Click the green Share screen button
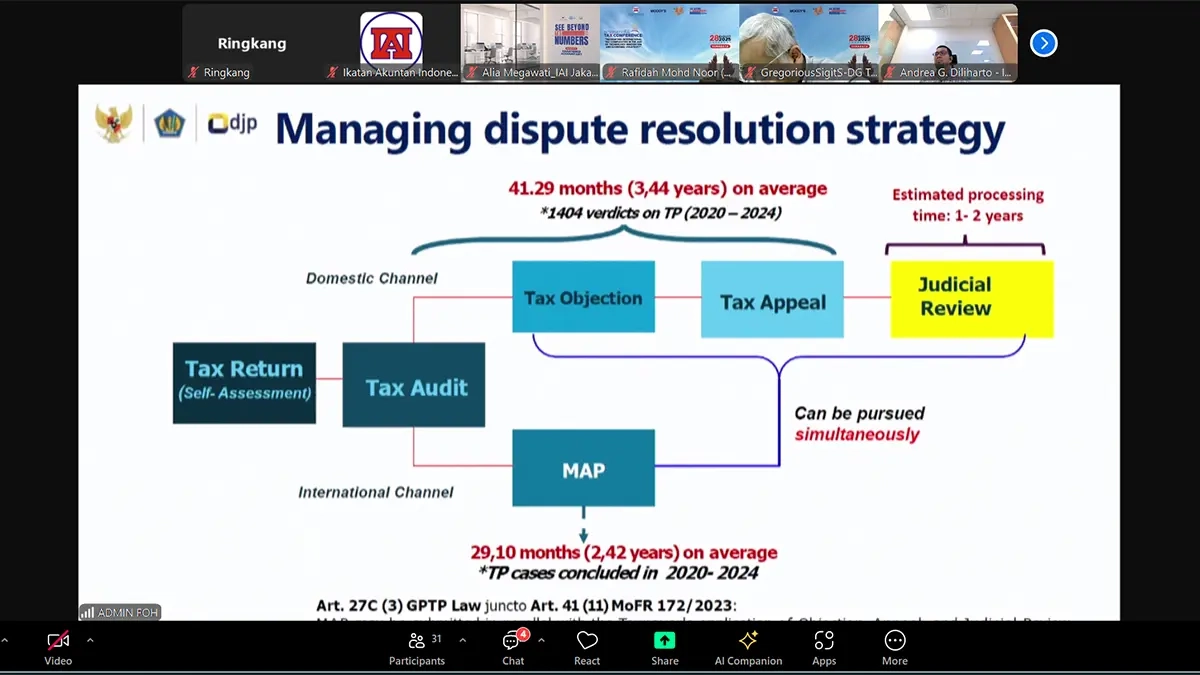This screenshot has width=1200, height=675. (665, 646)
